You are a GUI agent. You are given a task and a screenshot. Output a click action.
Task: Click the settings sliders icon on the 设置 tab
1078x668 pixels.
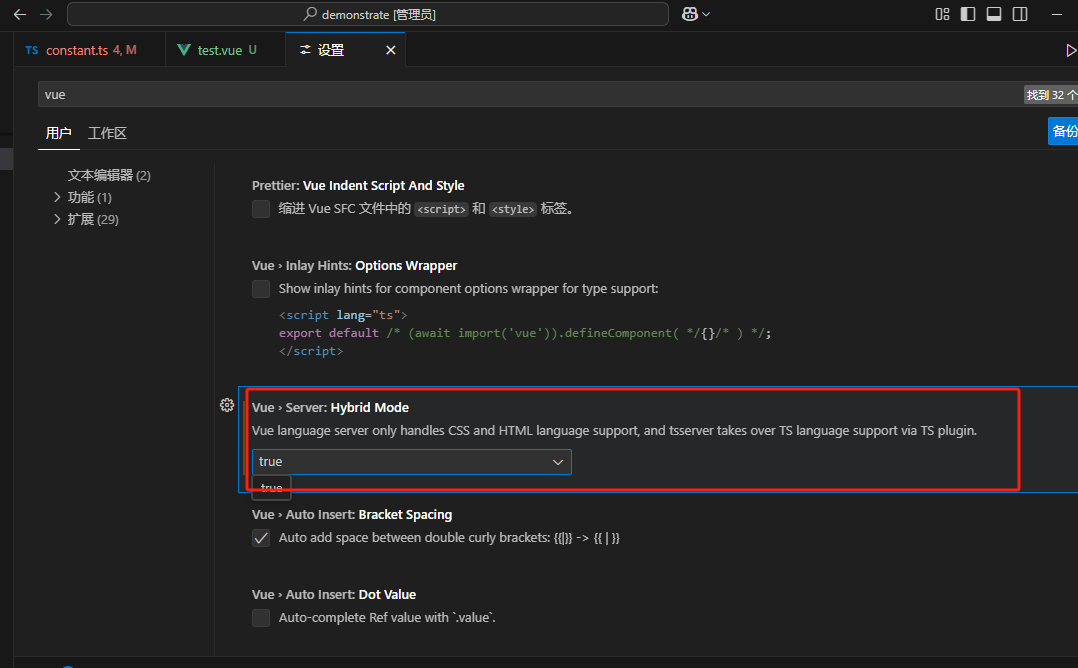click(305, 50)
